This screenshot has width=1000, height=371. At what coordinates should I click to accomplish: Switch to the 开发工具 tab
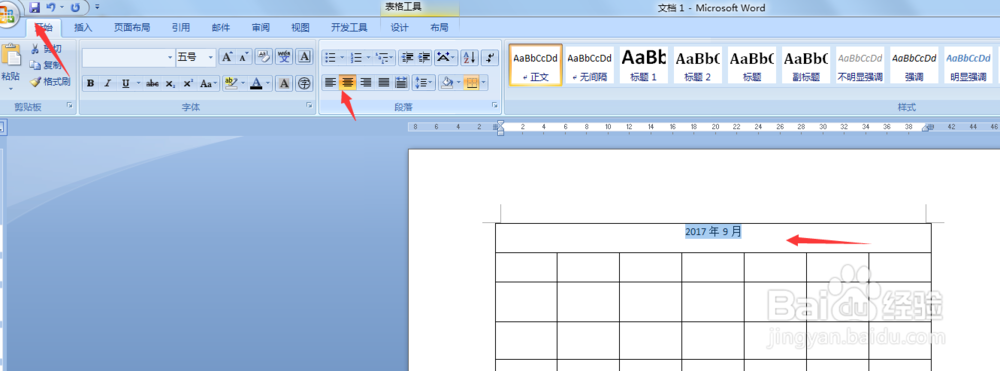(x=349, y=27)
